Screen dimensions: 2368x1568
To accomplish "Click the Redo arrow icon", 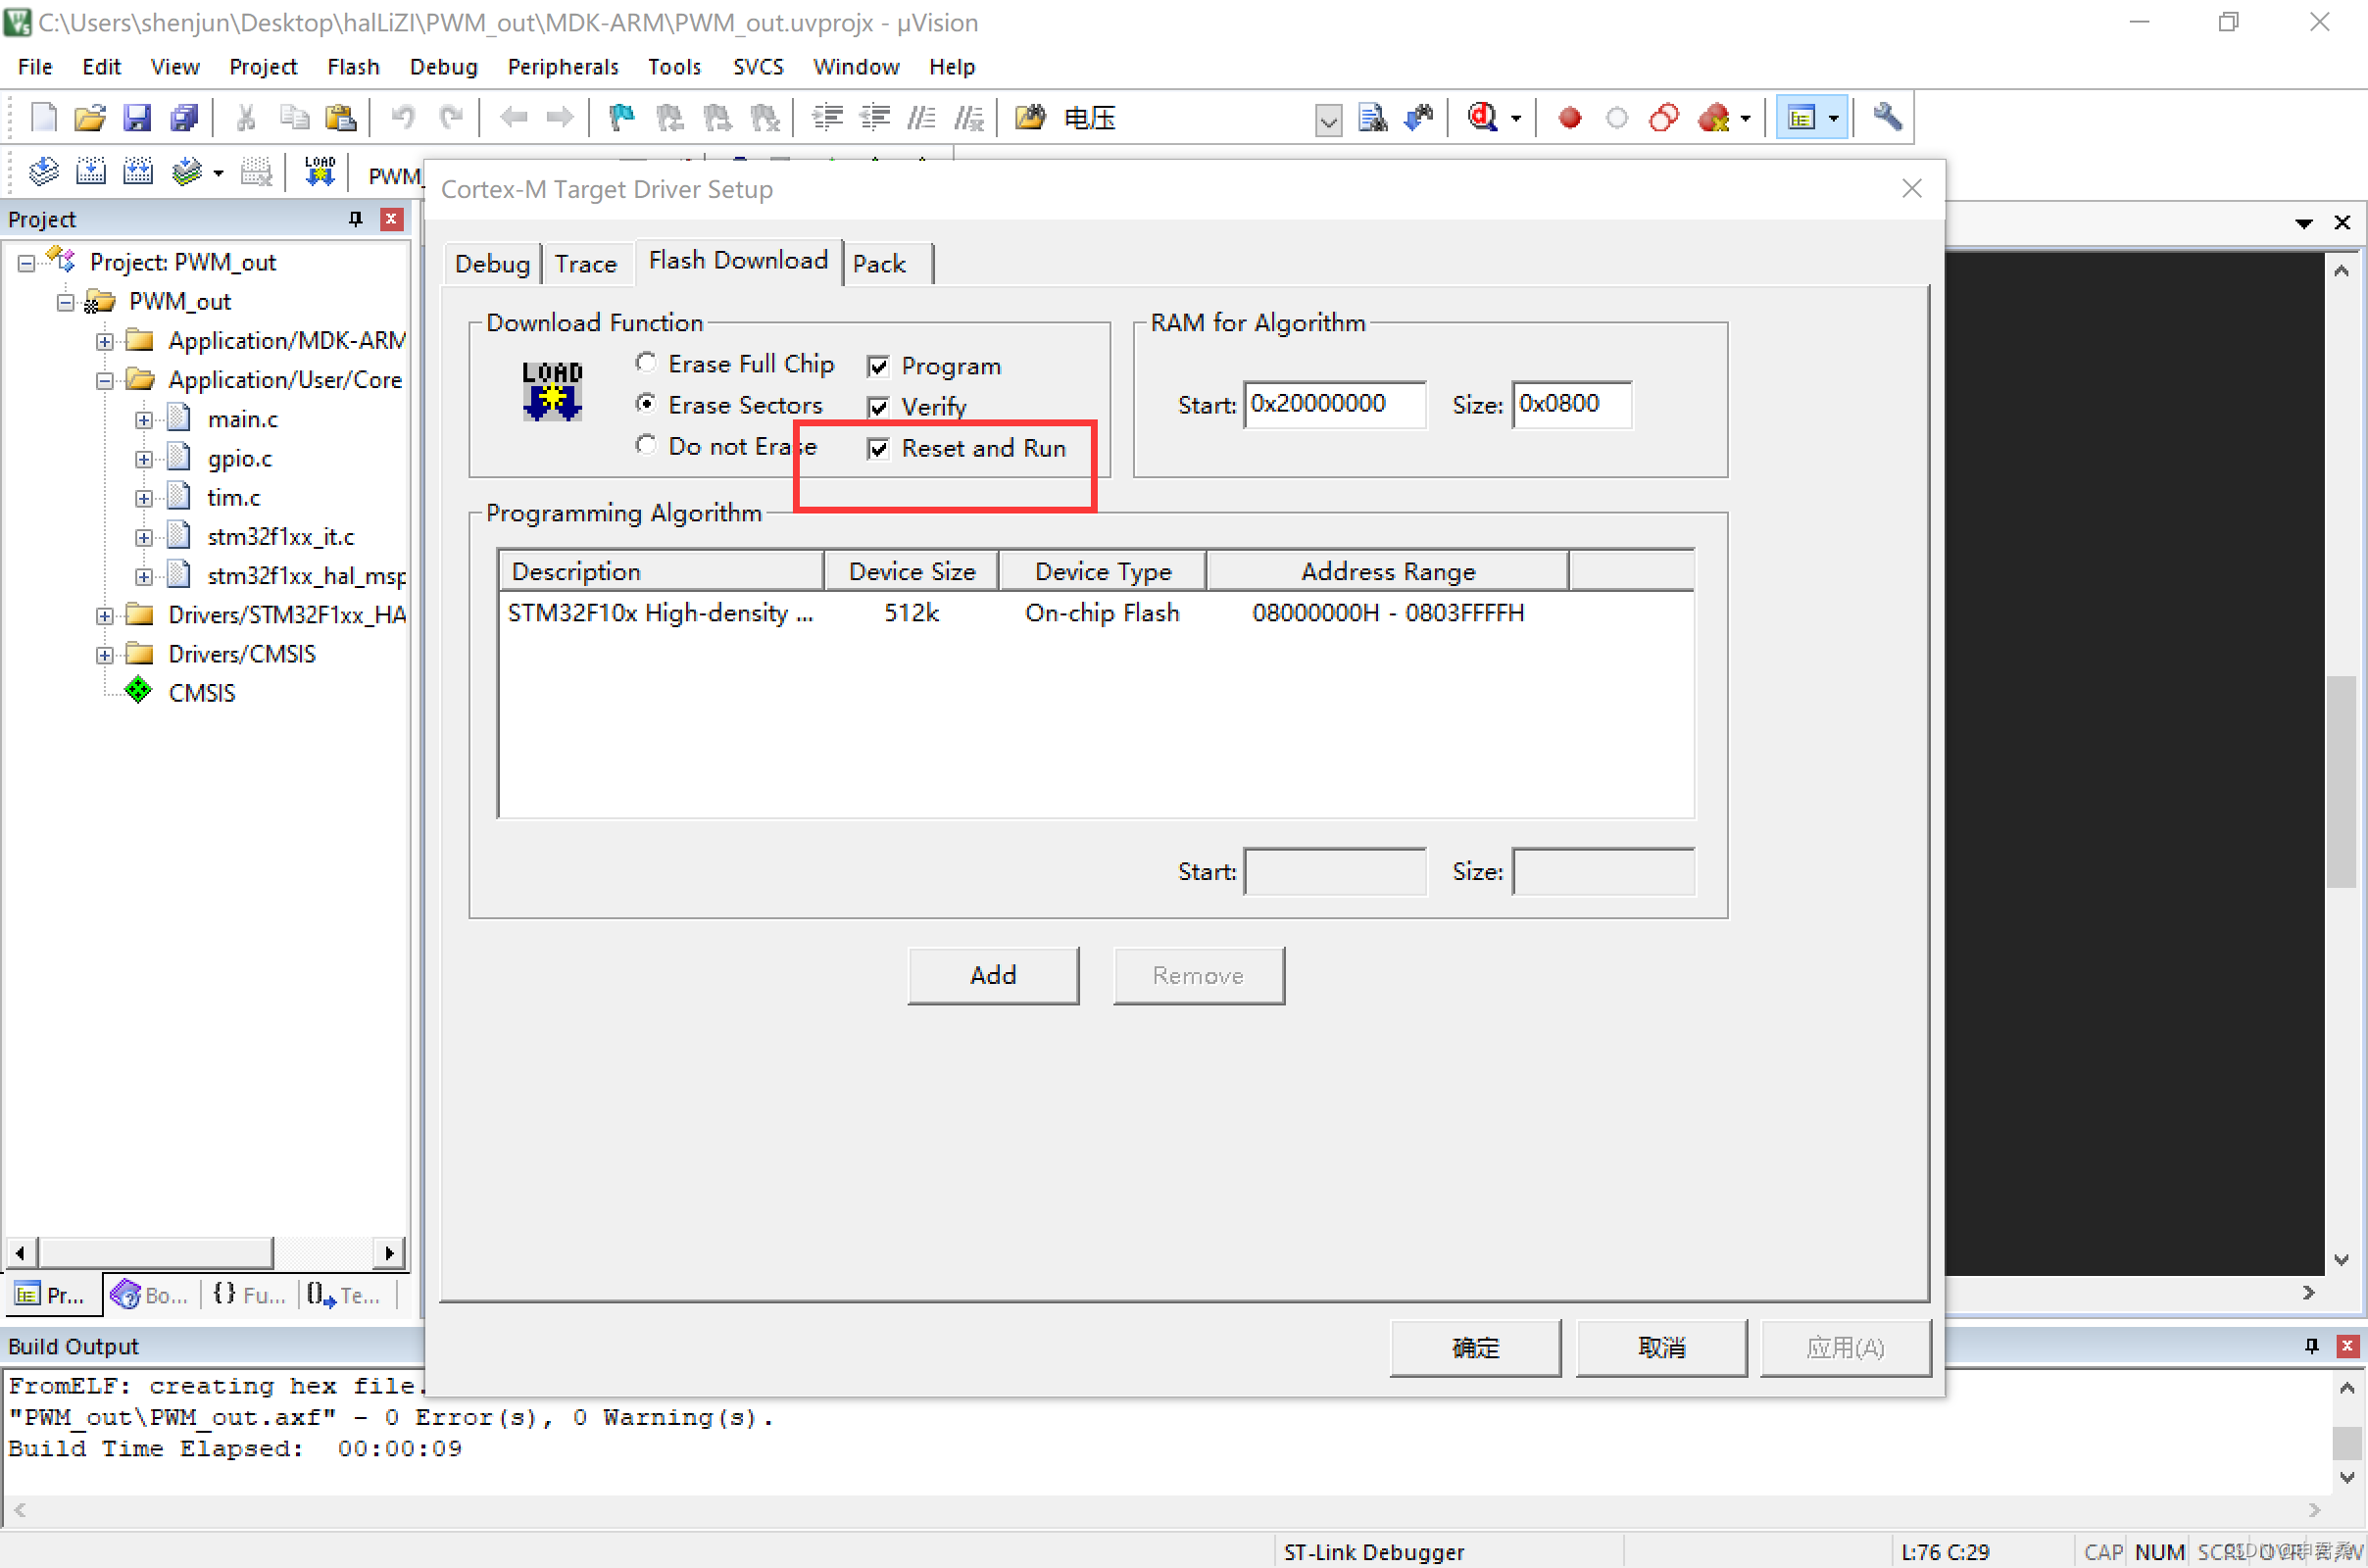I will pos(451,118).
